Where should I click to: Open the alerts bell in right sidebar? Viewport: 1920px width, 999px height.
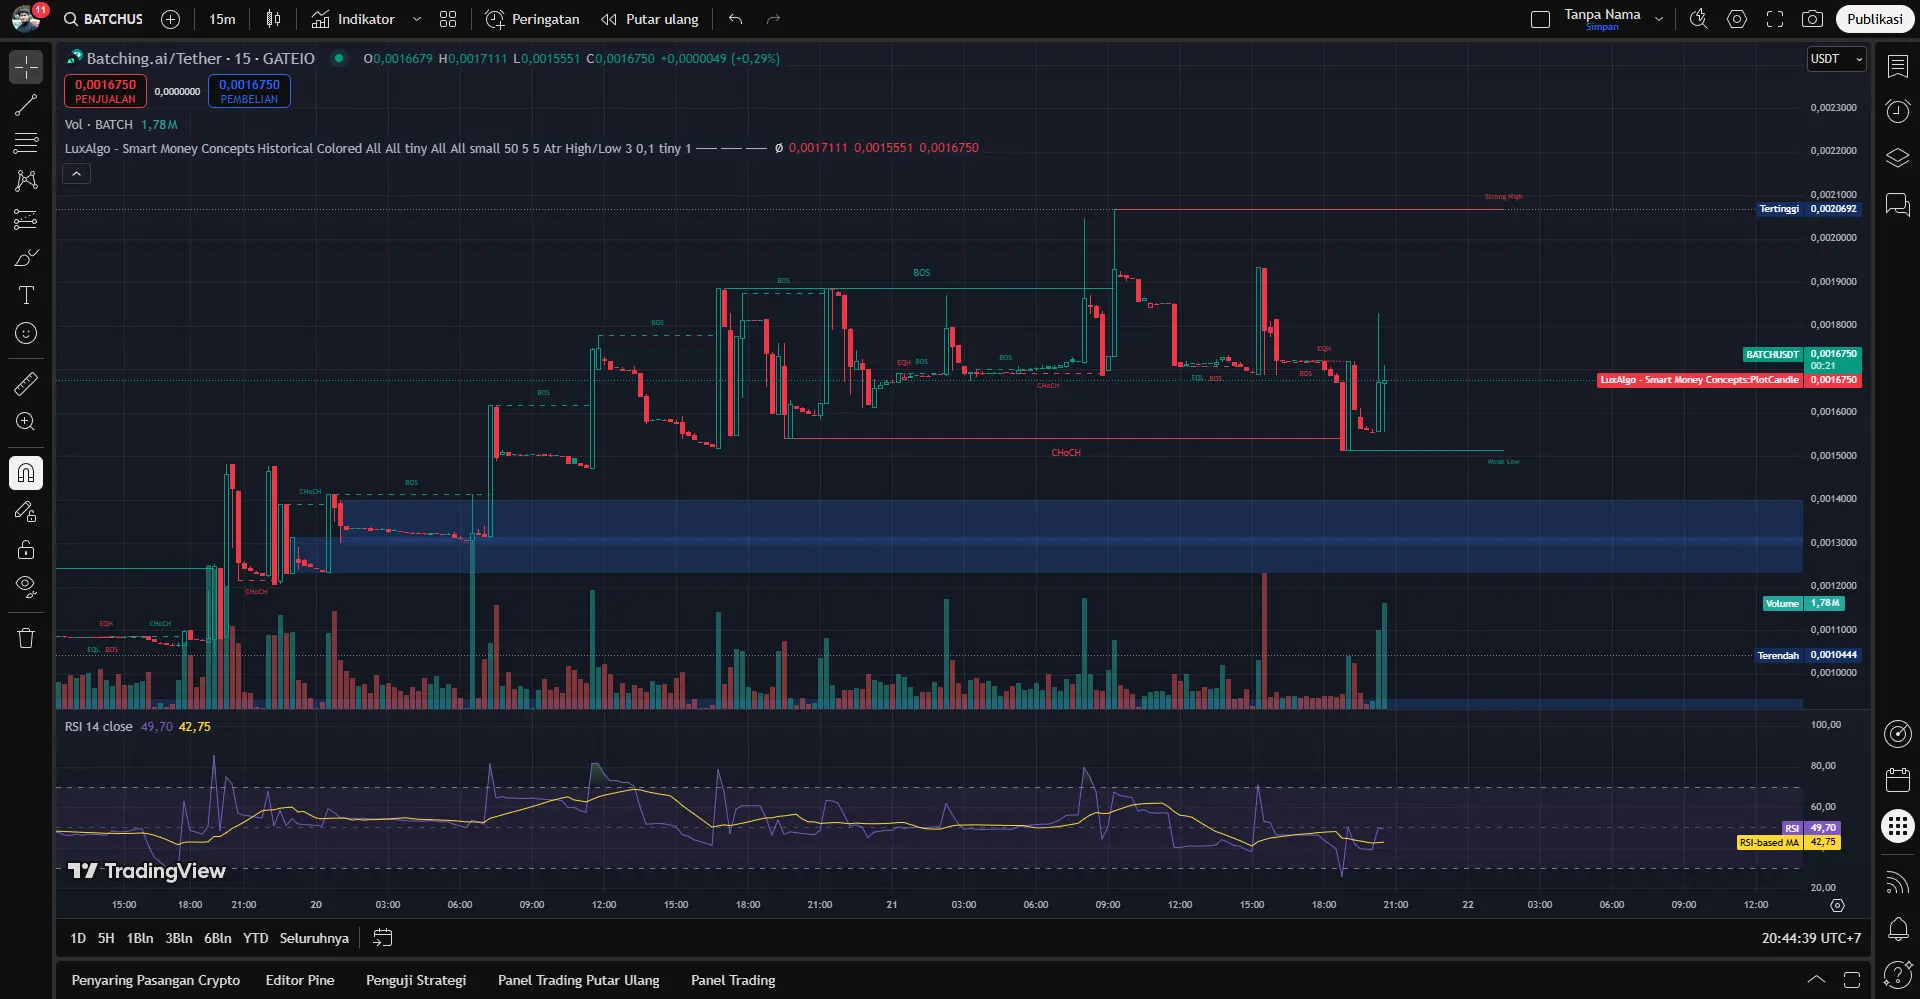tap(1897, 929)
